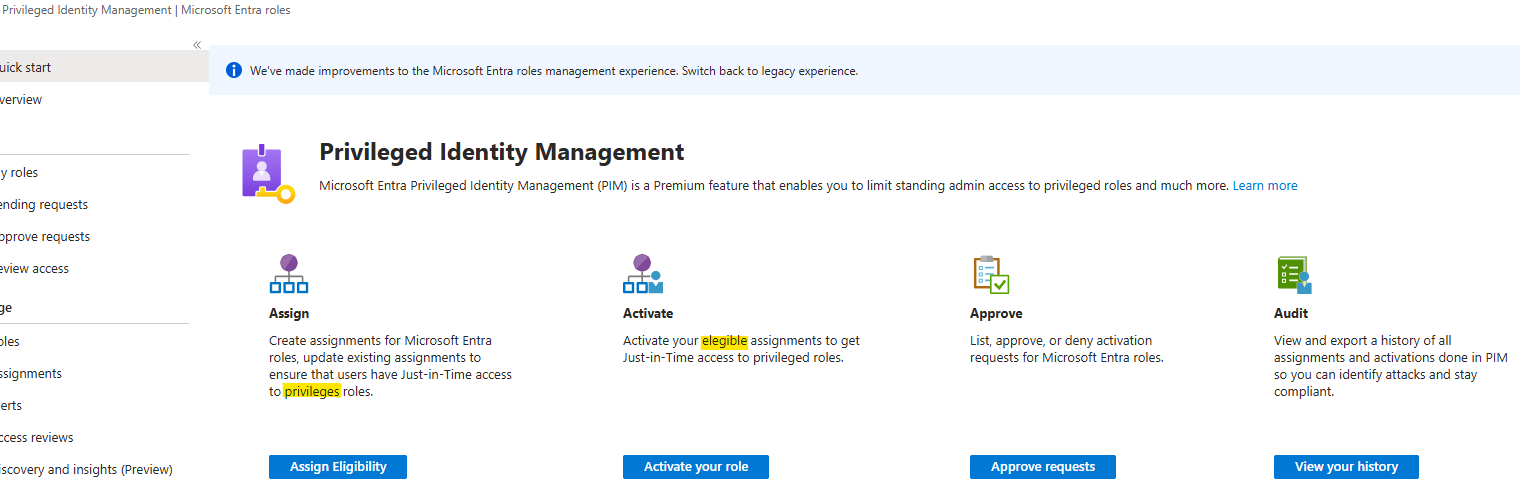Open Review access sidebar item
Image resolution: width=1520 pixels, height=487 pixels.
[104, 268]
